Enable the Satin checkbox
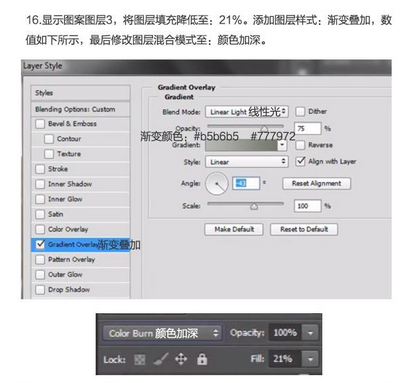Image resolution: width=400 pixels, height=383 pixels. click(40, 214)
